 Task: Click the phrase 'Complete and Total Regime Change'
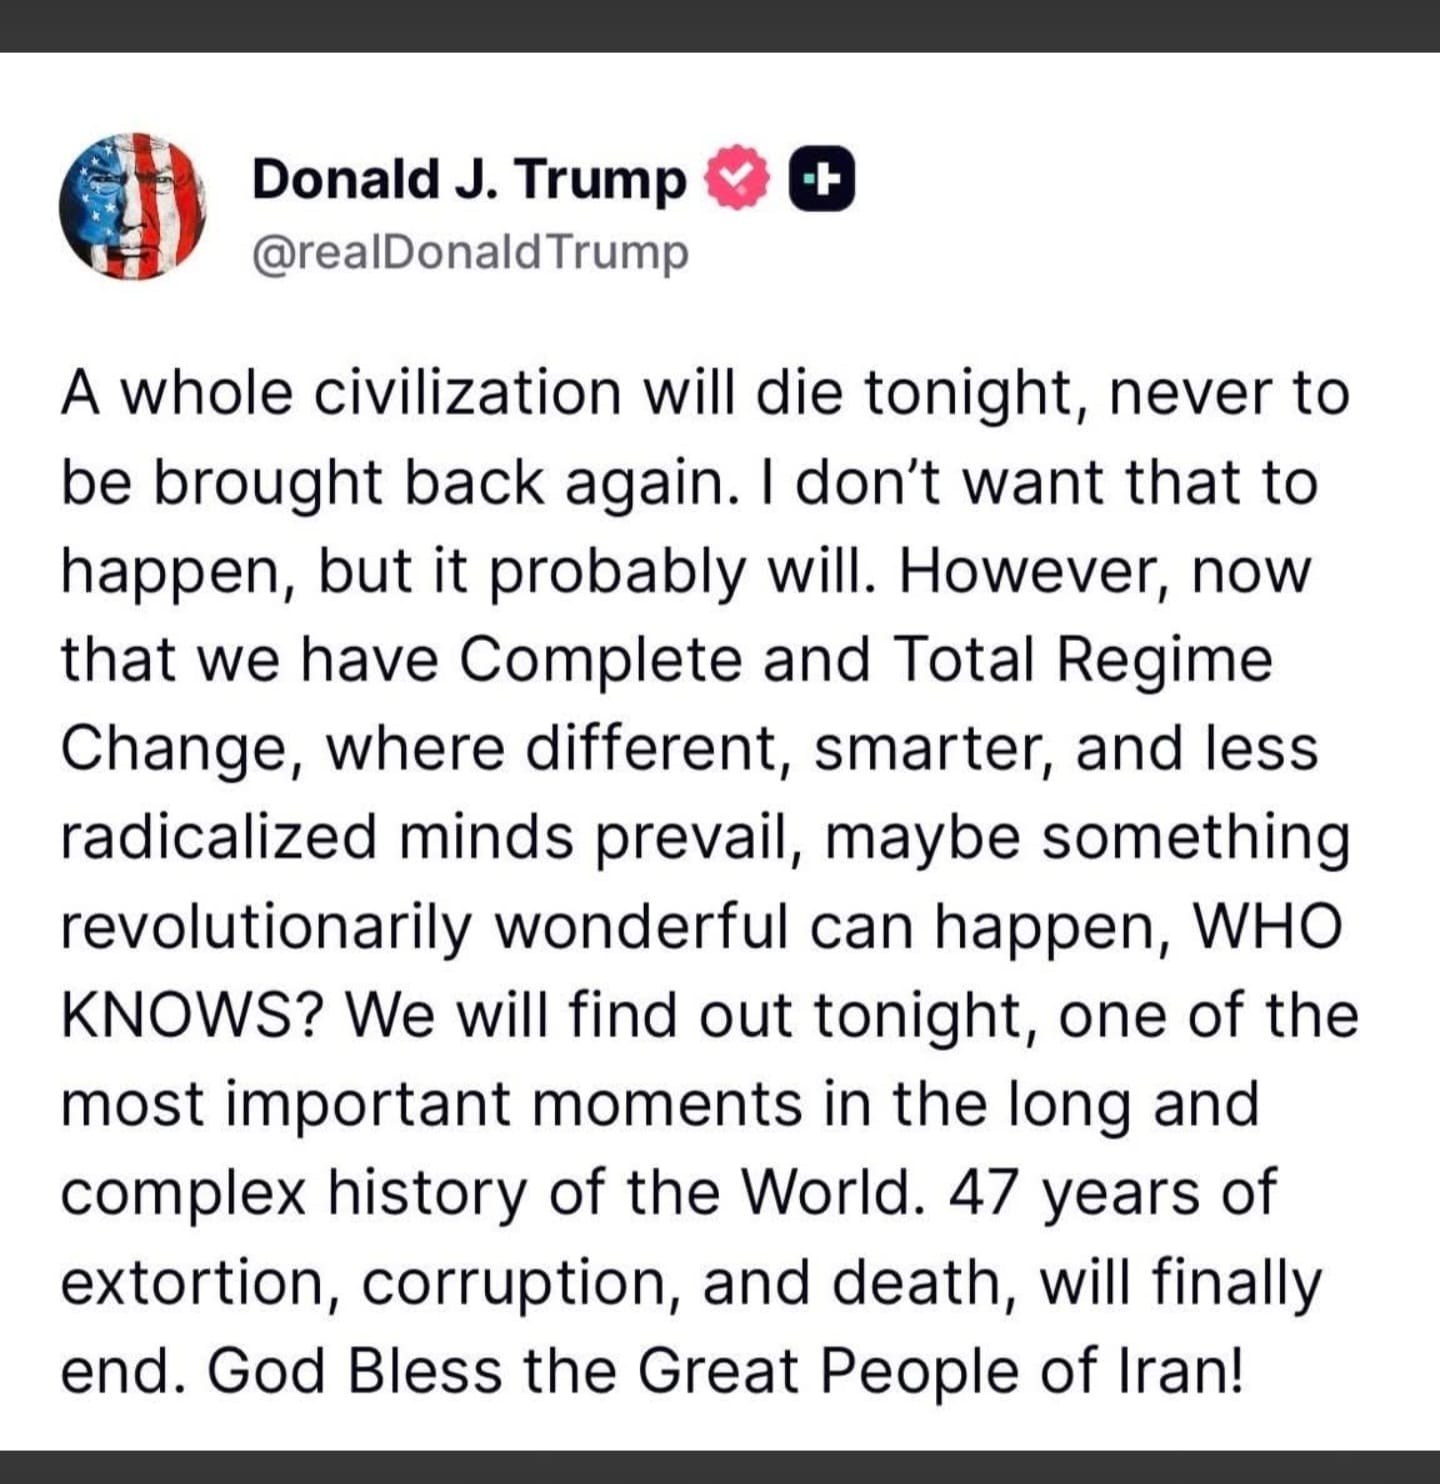coord(860,658)
